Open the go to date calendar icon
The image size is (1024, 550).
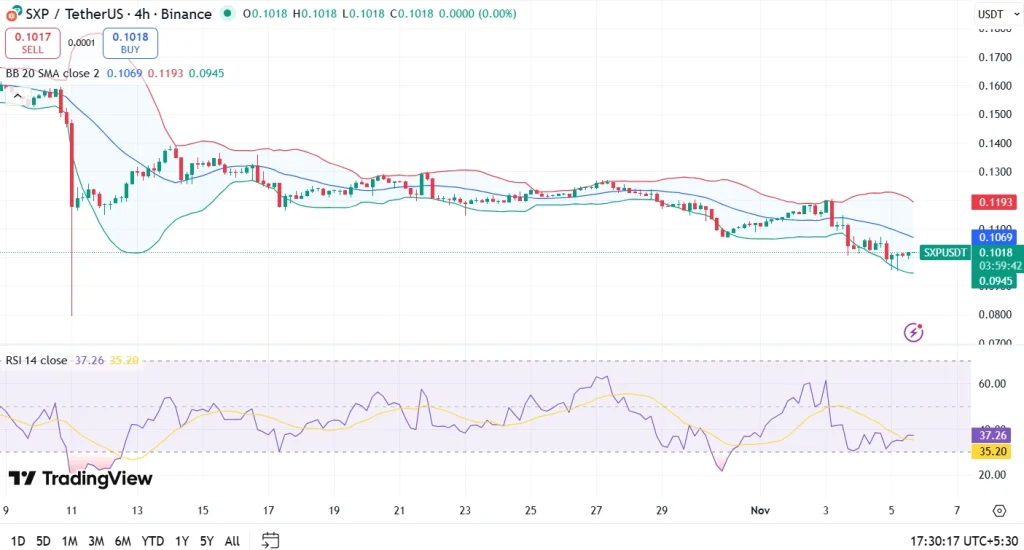click(270, 540)
